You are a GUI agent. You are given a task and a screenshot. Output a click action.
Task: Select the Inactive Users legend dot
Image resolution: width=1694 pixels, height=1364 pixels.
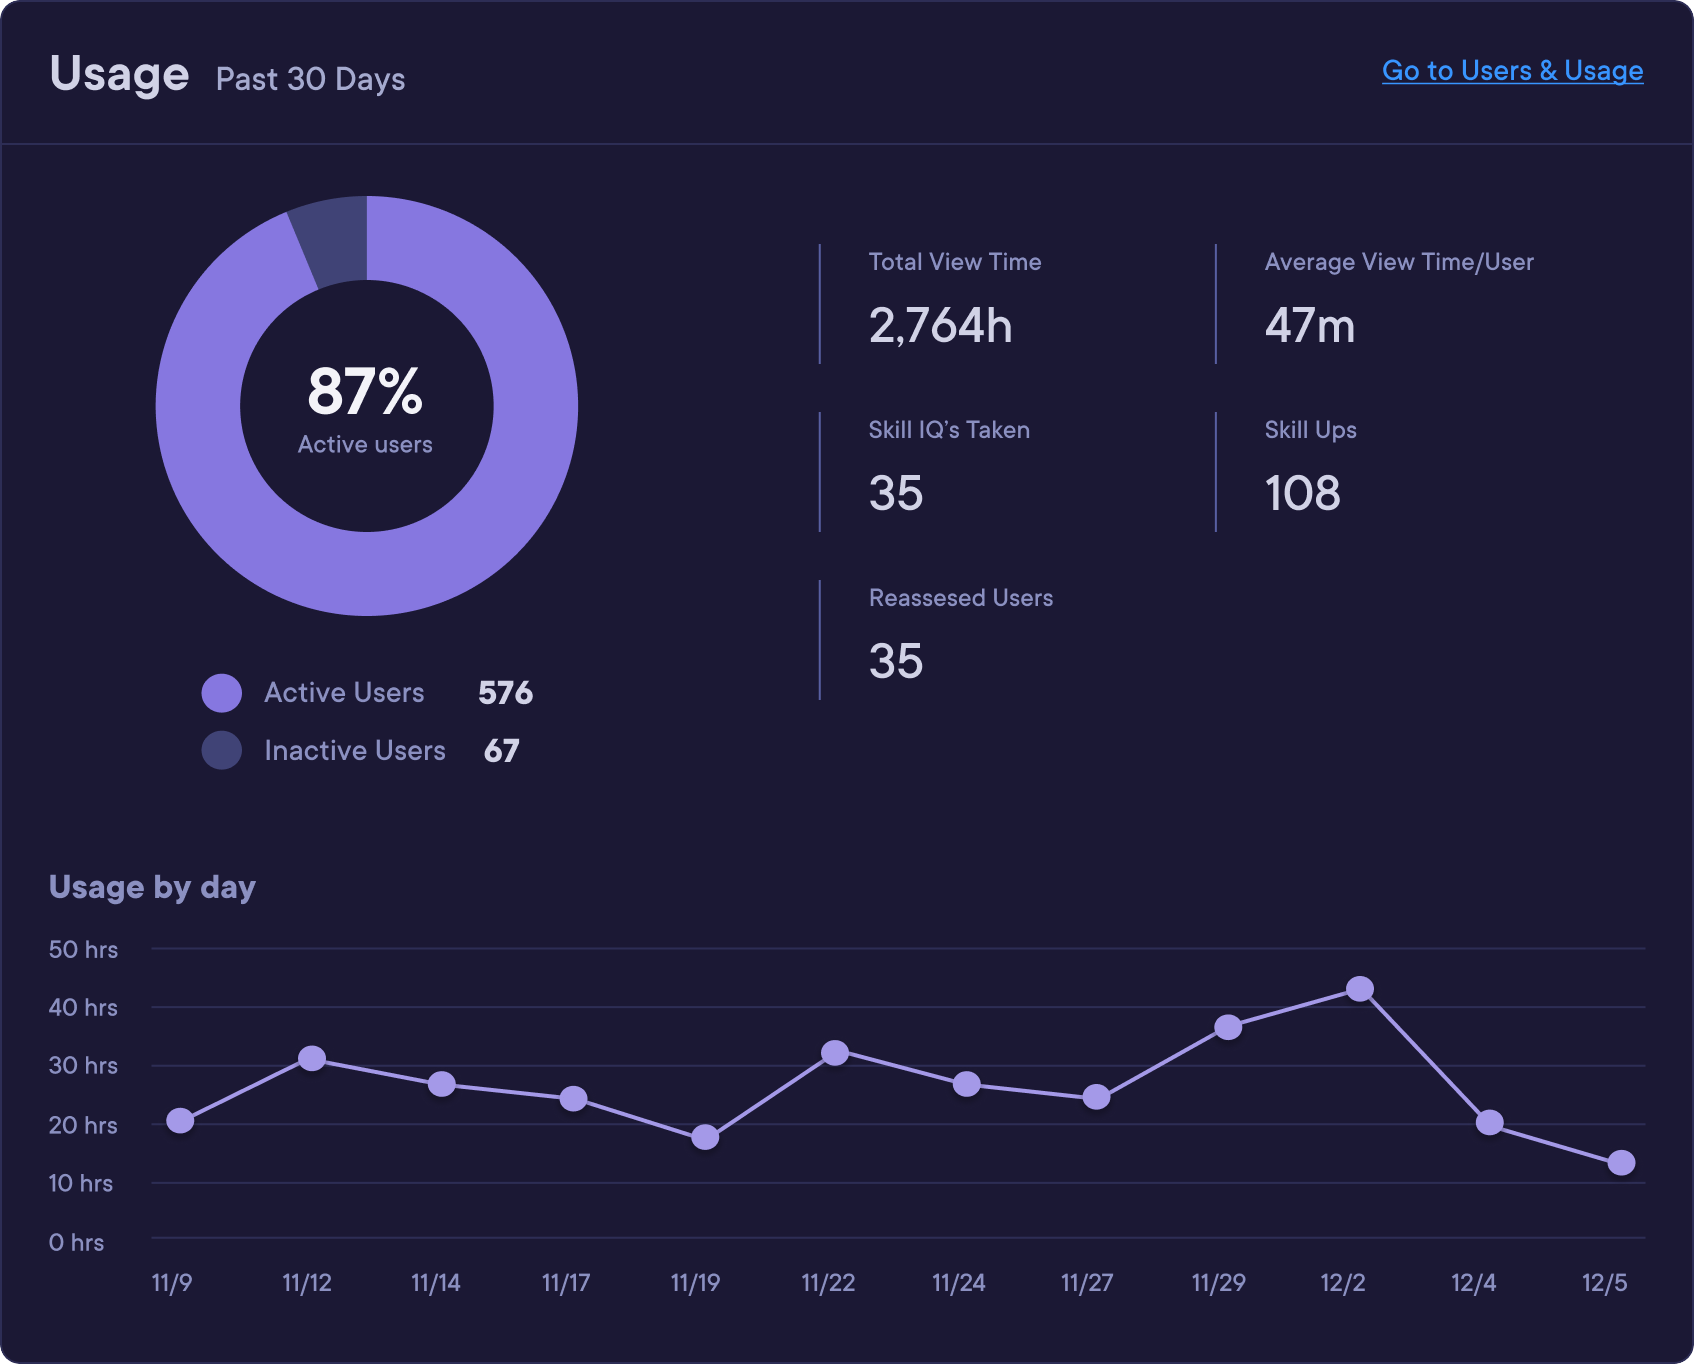click(x=222, y=750)
